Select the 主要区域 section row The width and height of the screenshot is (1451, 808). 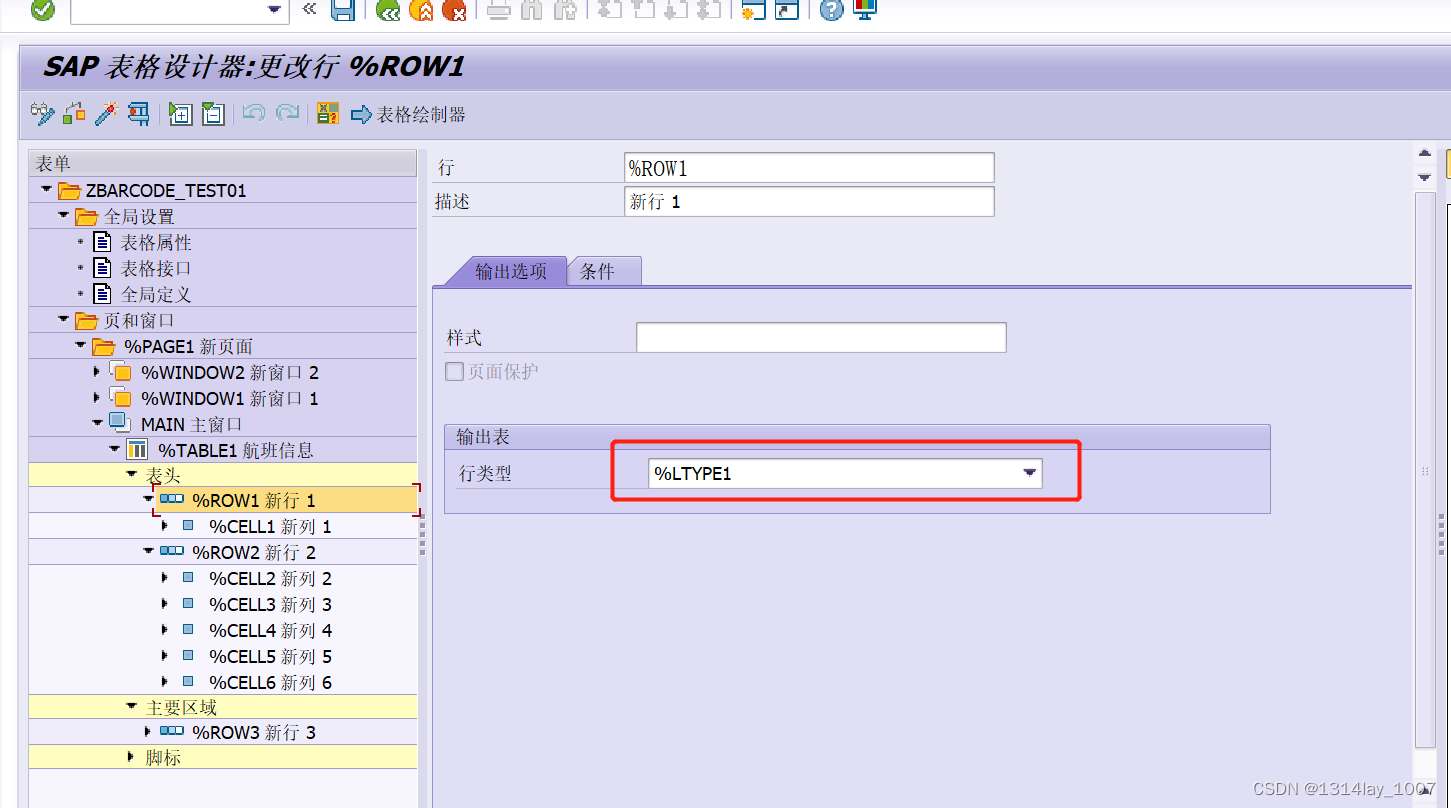pos(223,707)
